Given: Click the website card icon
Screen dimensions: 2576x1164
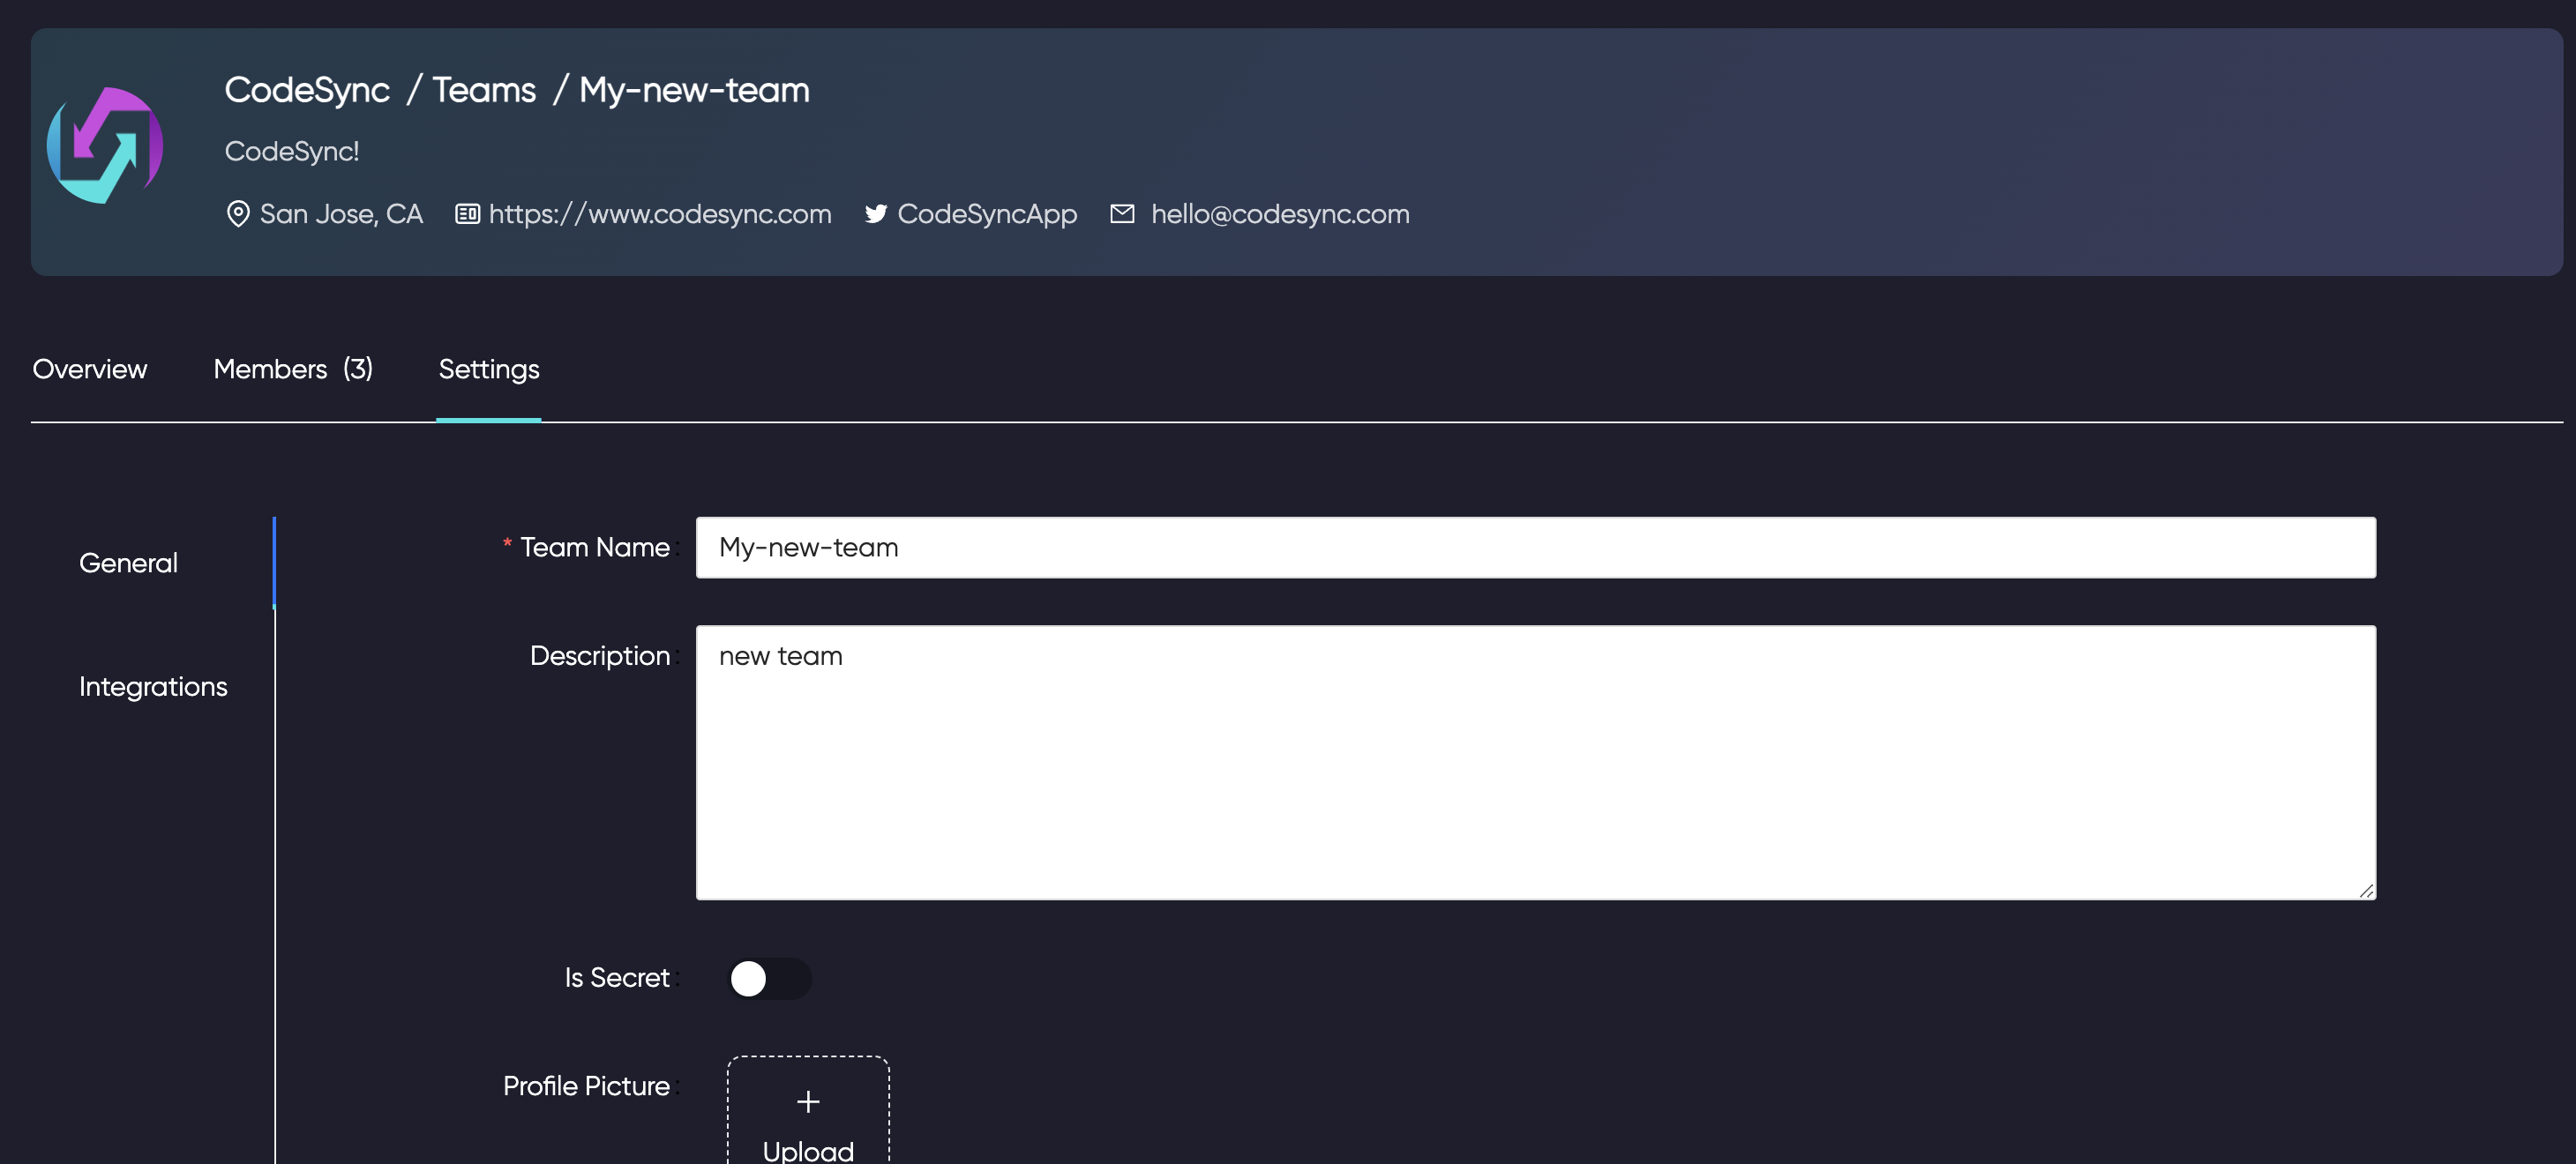Looking at the screenshot, I should click(x=467, y=214).
